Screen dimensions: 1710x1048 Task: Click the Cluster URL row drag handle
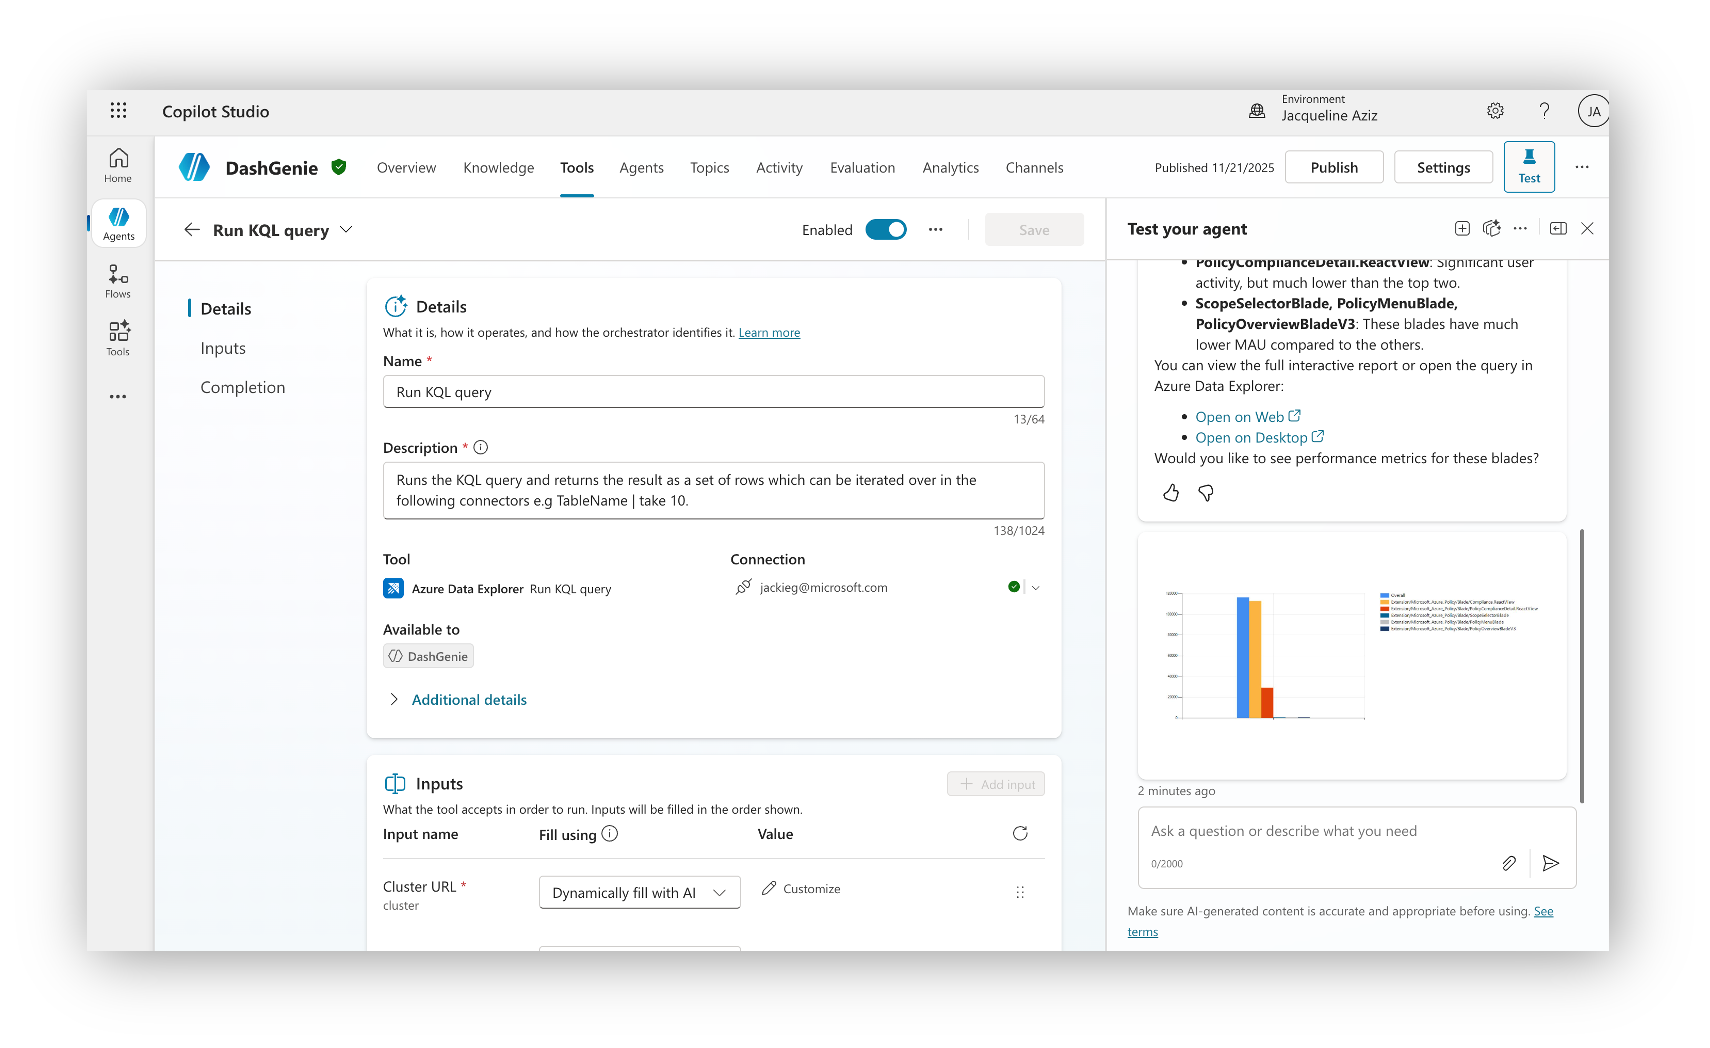1020,892
